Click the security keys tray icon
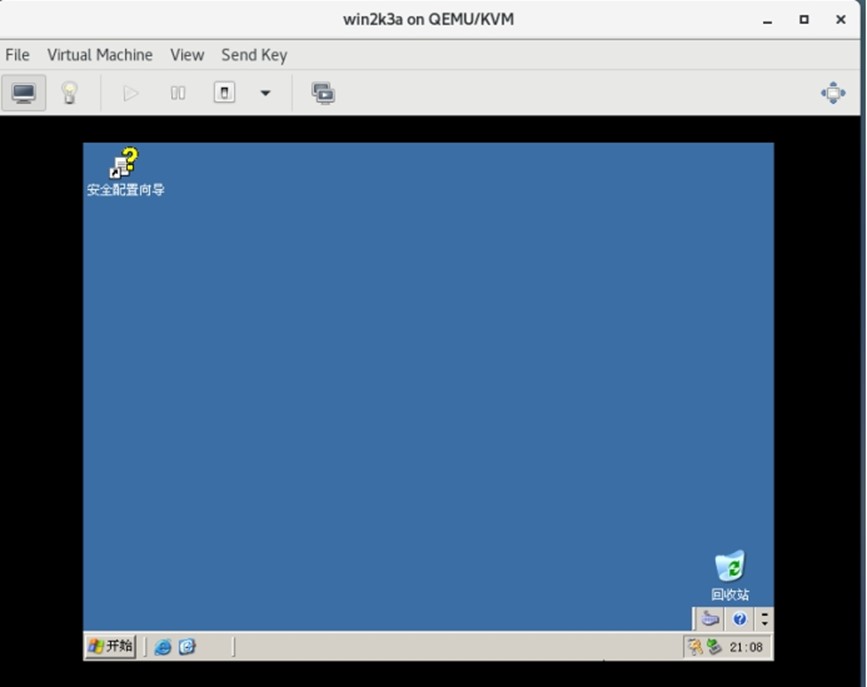This screenshot has width=867, height=687. pos(694,647)
